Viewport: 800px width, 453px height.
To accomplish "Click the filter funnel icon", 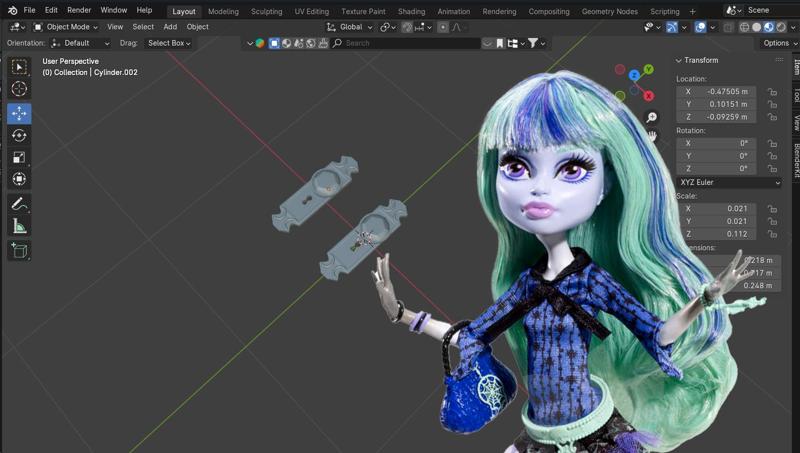I will click(x=533, y=43).
